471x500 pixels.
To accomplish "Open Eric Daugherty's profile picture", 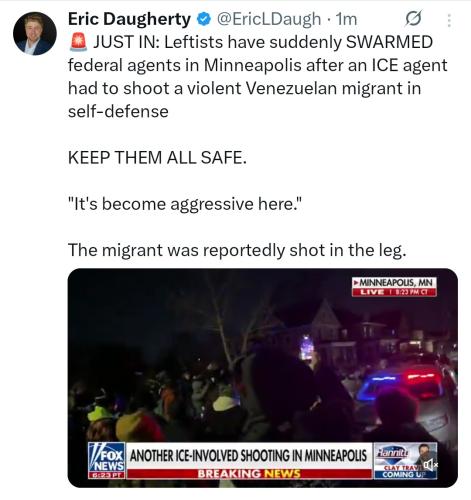I will pos(35,33).
